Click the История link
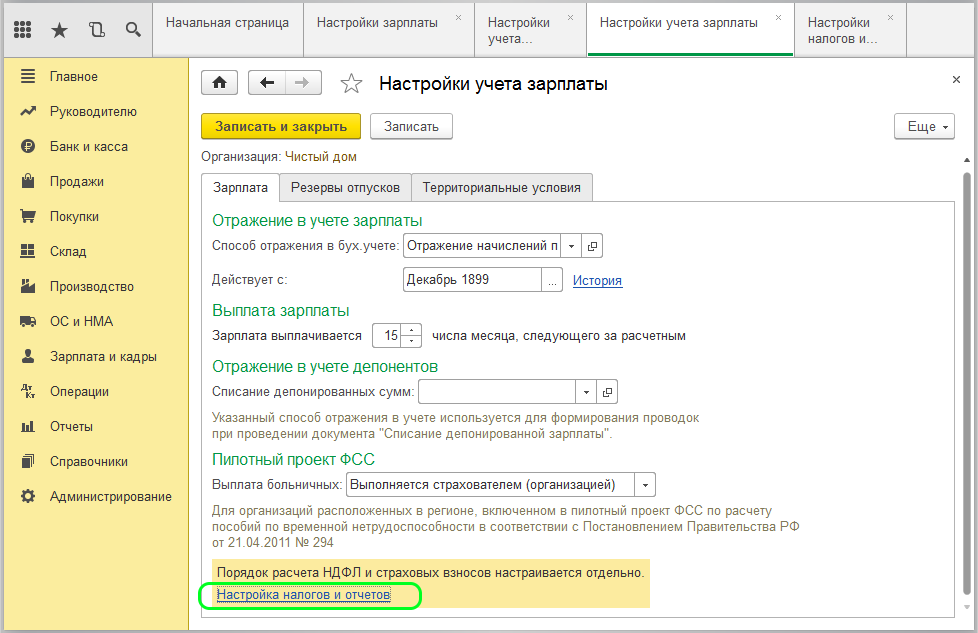978x633 pixels. click(597, 281)
